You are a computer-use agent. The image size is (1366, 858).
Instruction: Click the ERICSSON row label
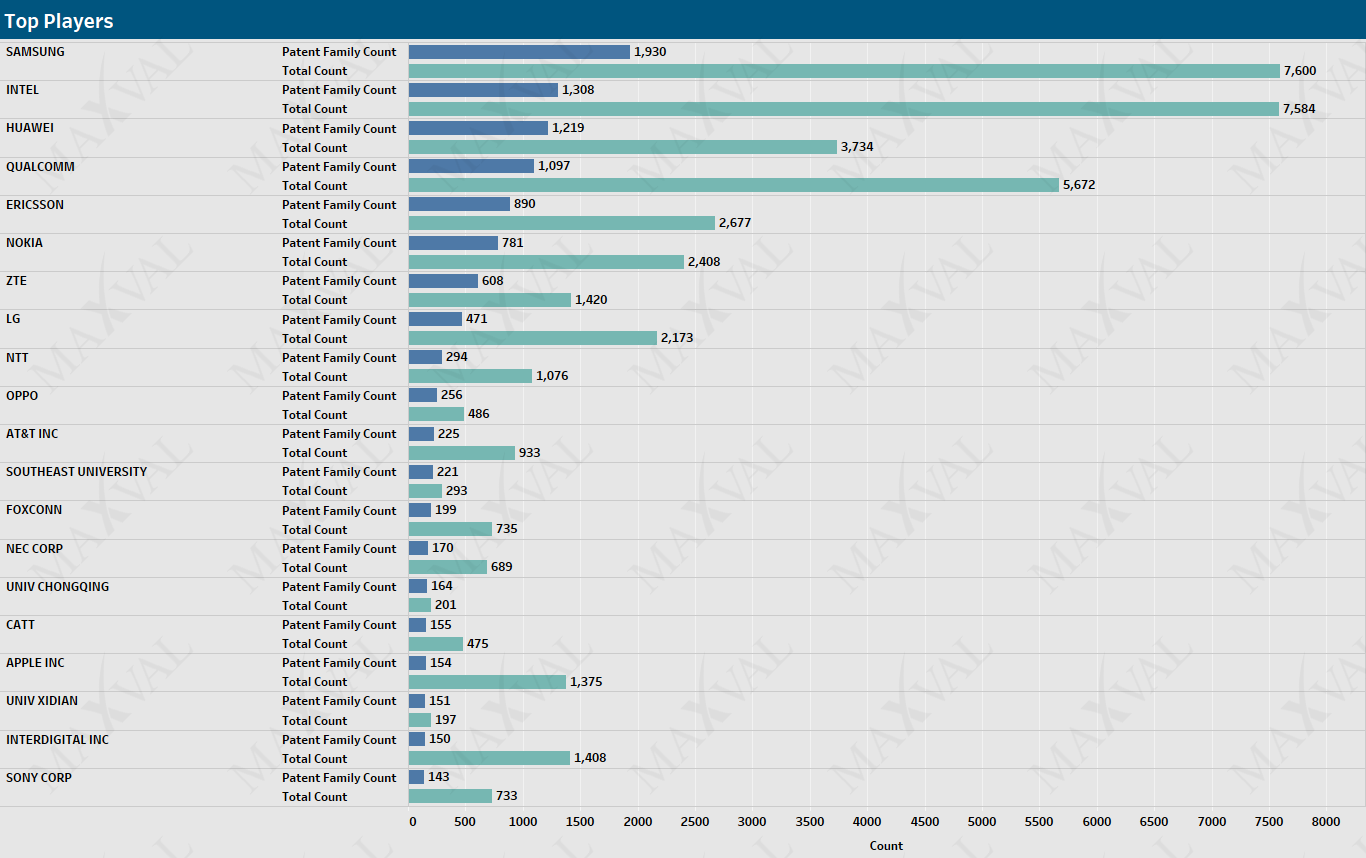(35, 204)
